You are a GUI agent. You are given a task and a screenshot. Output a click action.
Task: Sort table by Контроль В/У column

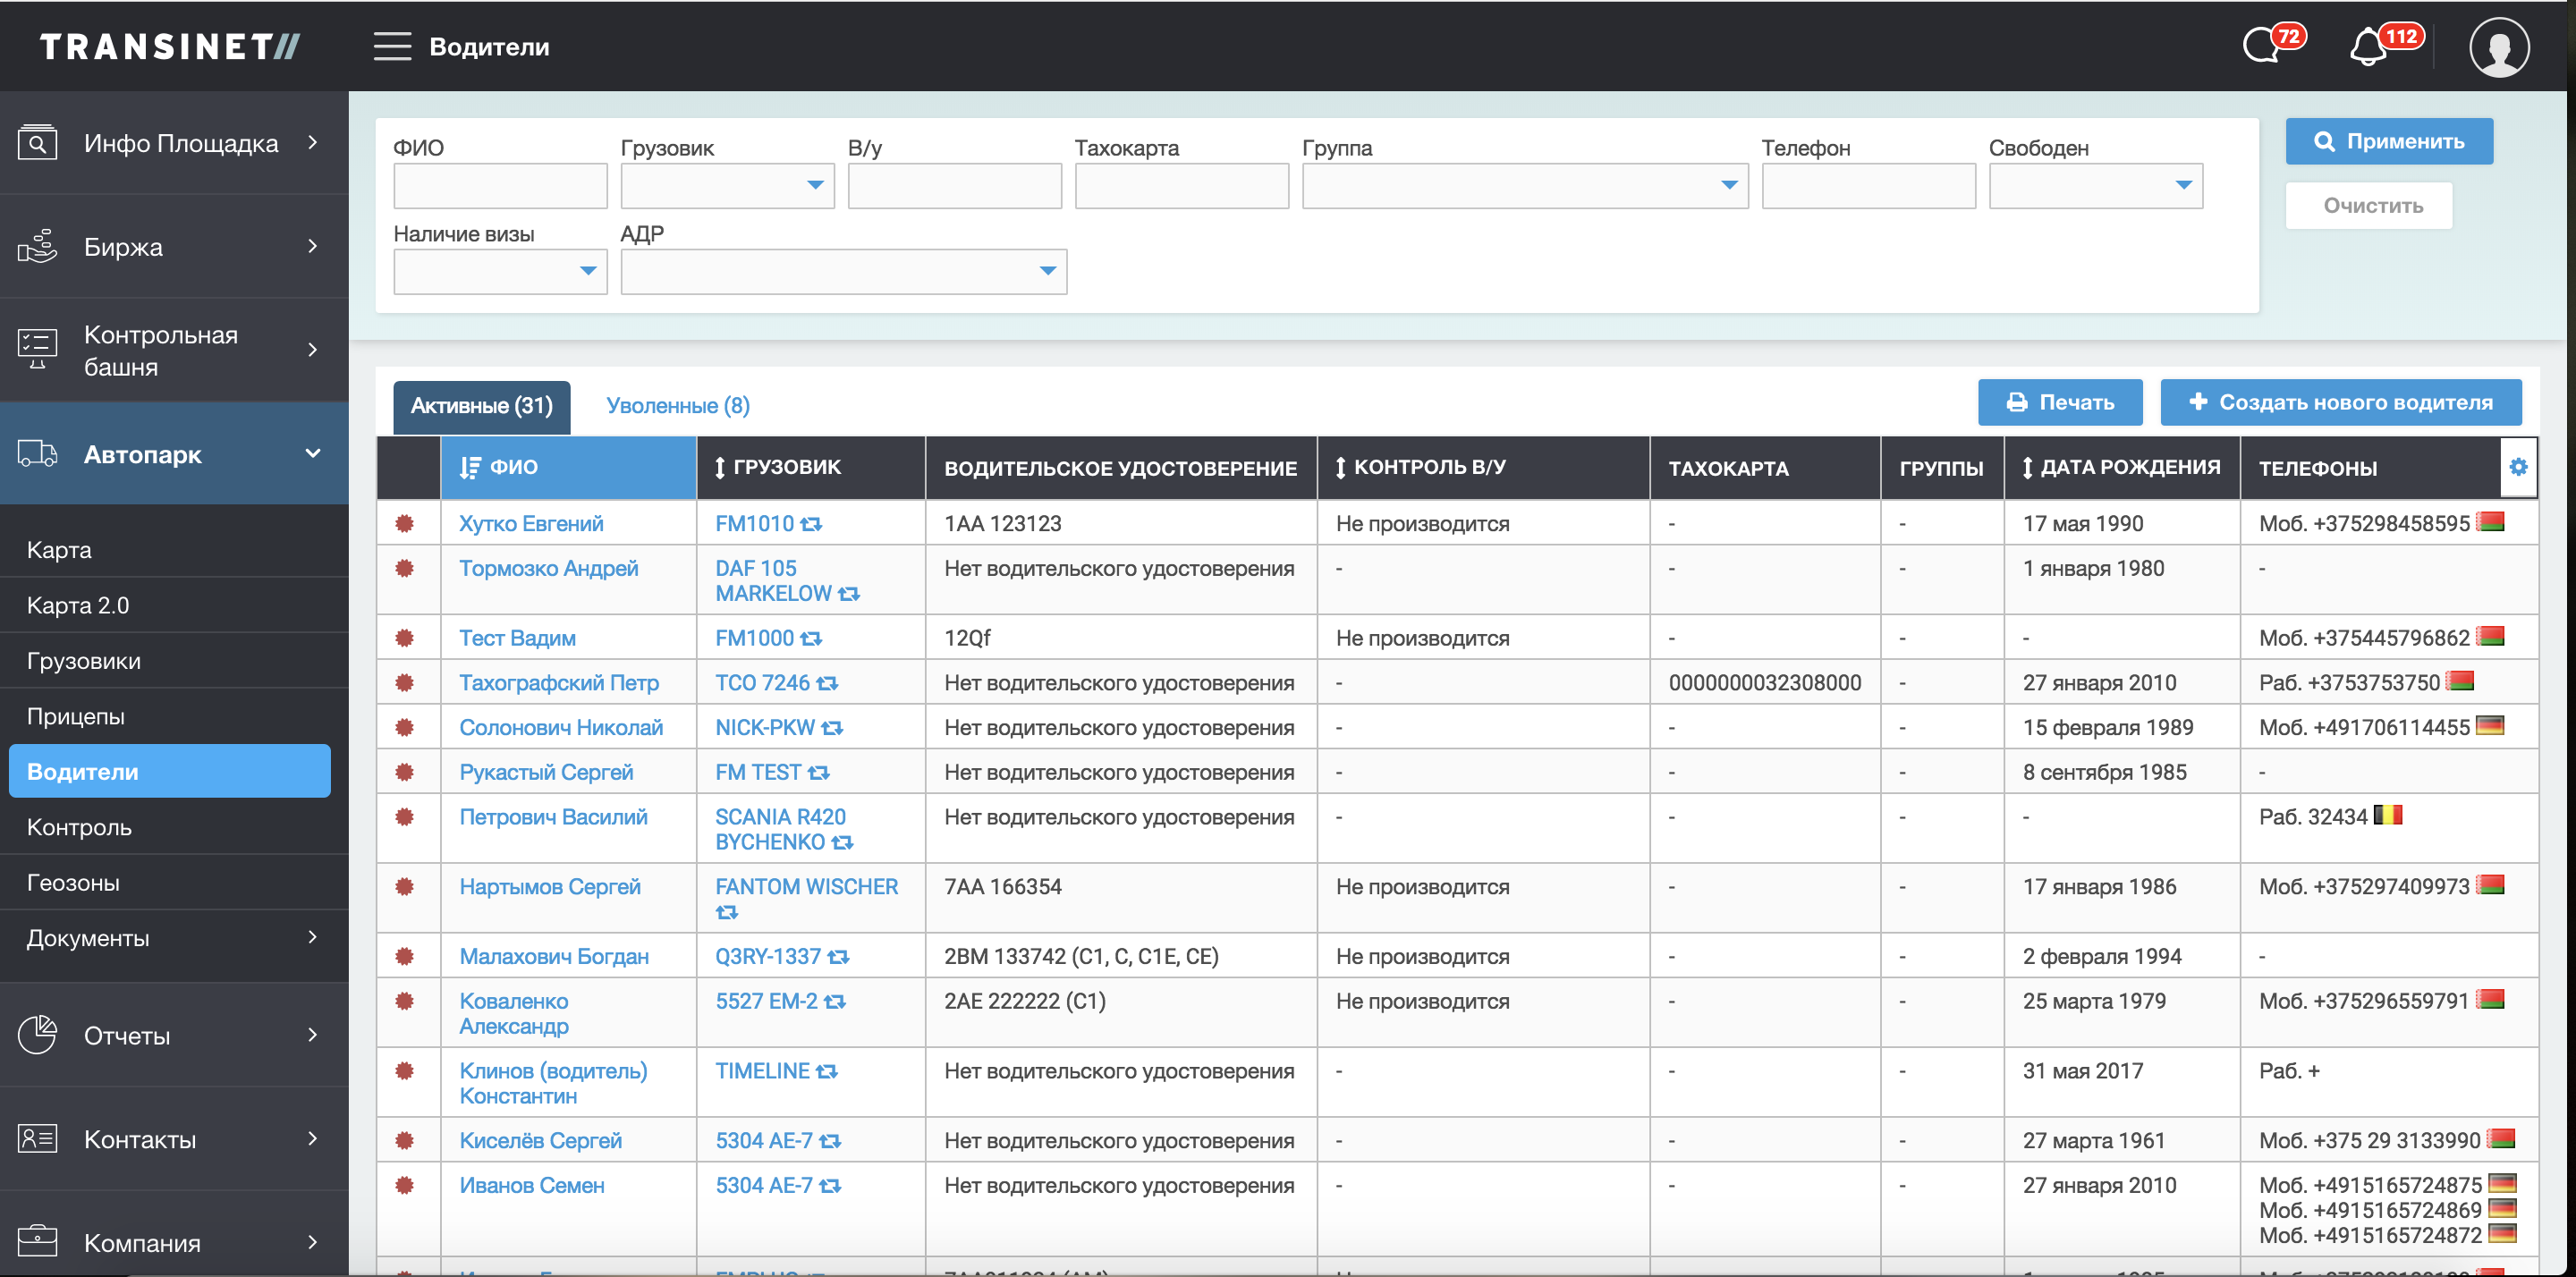[x=1482, y=467]
